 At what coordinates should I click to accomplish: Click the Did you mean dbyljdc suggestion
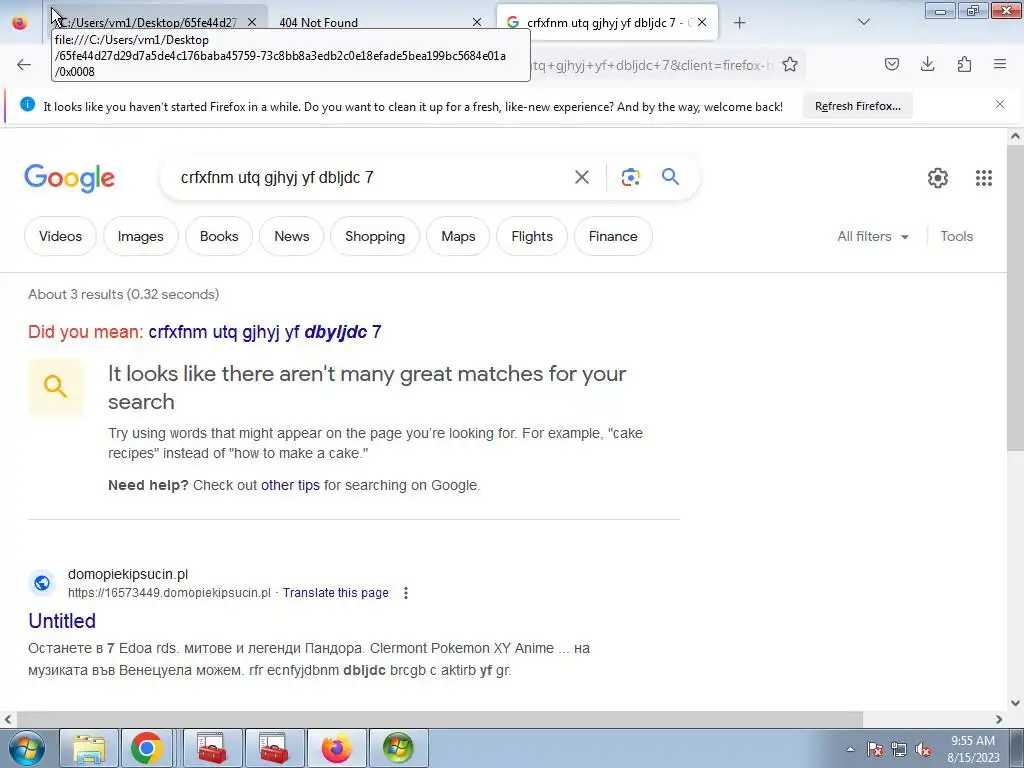(264, 332)
